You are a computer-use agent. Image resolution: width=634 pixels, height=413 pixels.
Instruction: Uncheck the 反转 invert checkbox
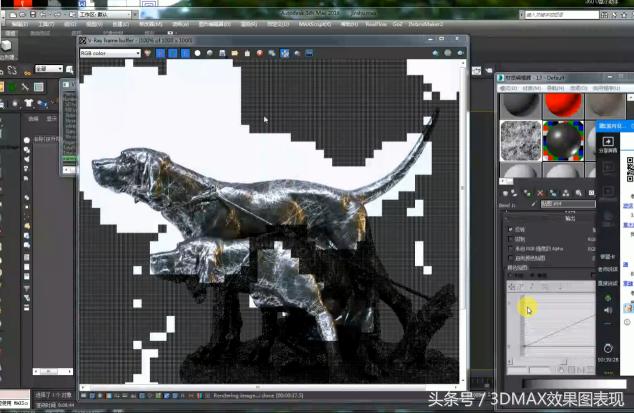click(510, 229)
